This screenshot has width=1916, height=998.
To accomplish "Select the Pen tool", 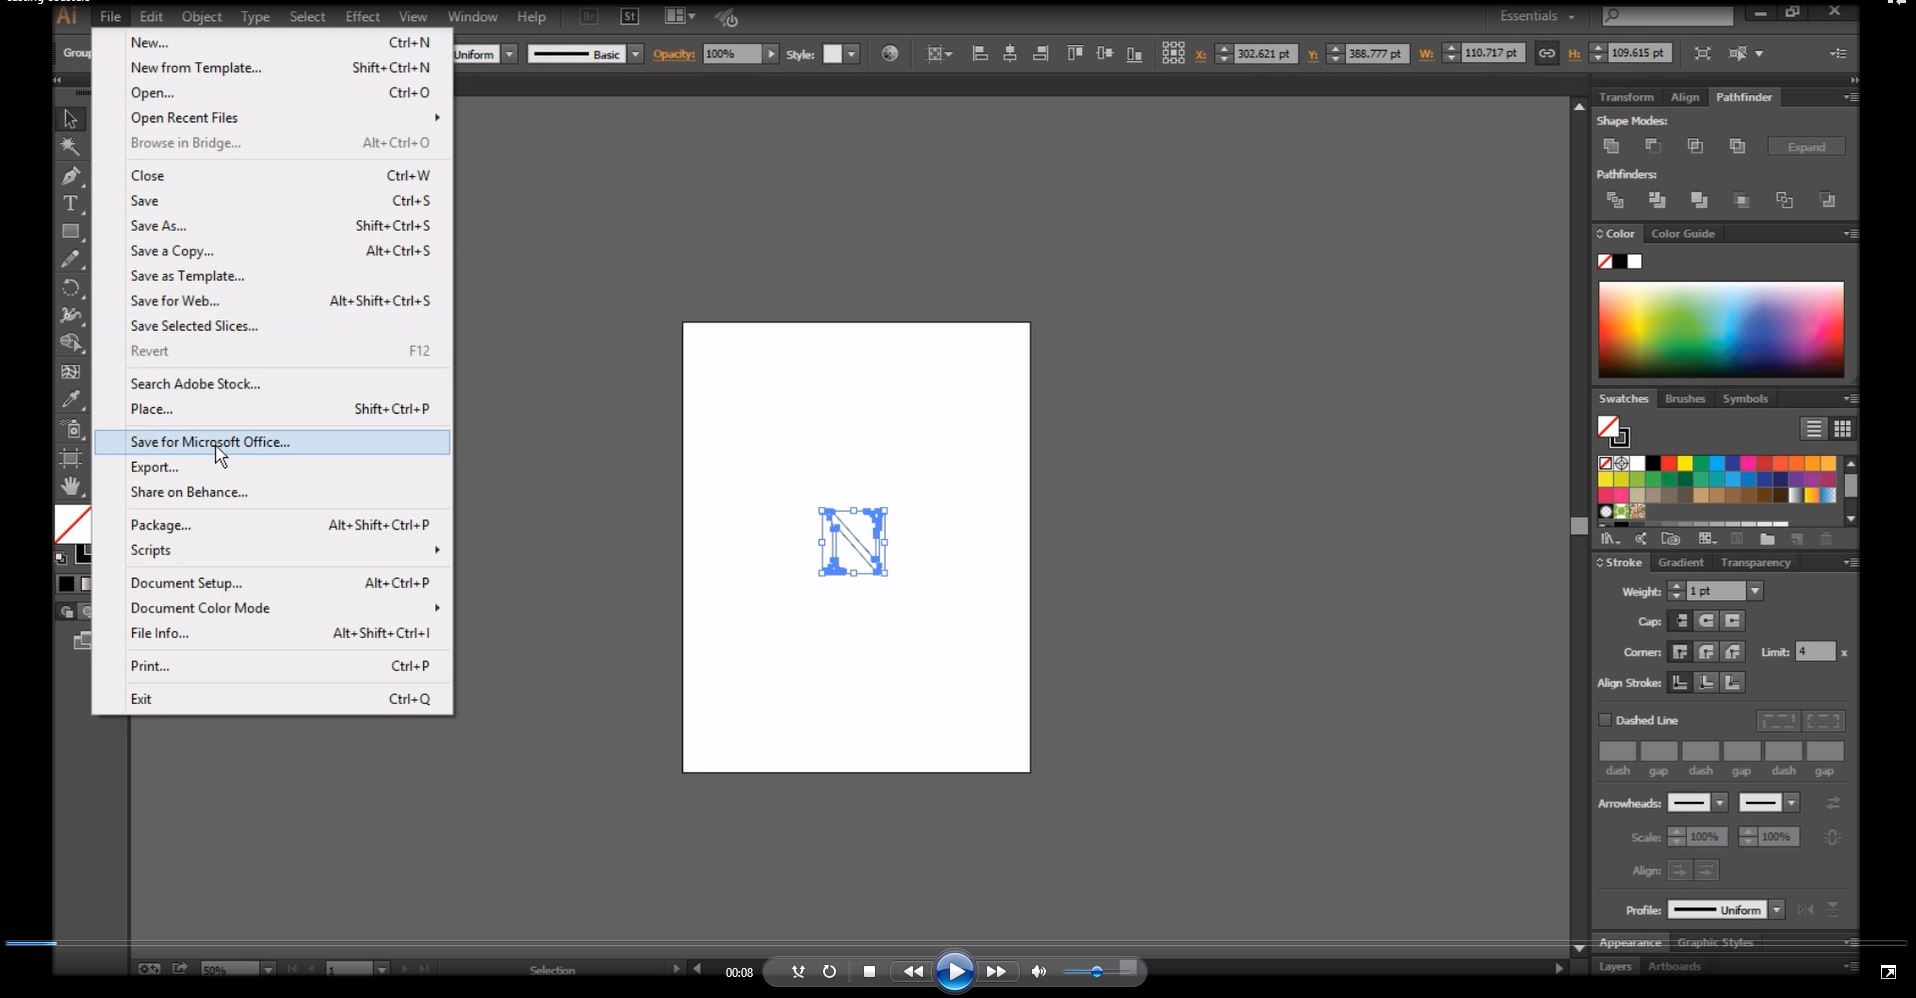I will tap(70, 175).
